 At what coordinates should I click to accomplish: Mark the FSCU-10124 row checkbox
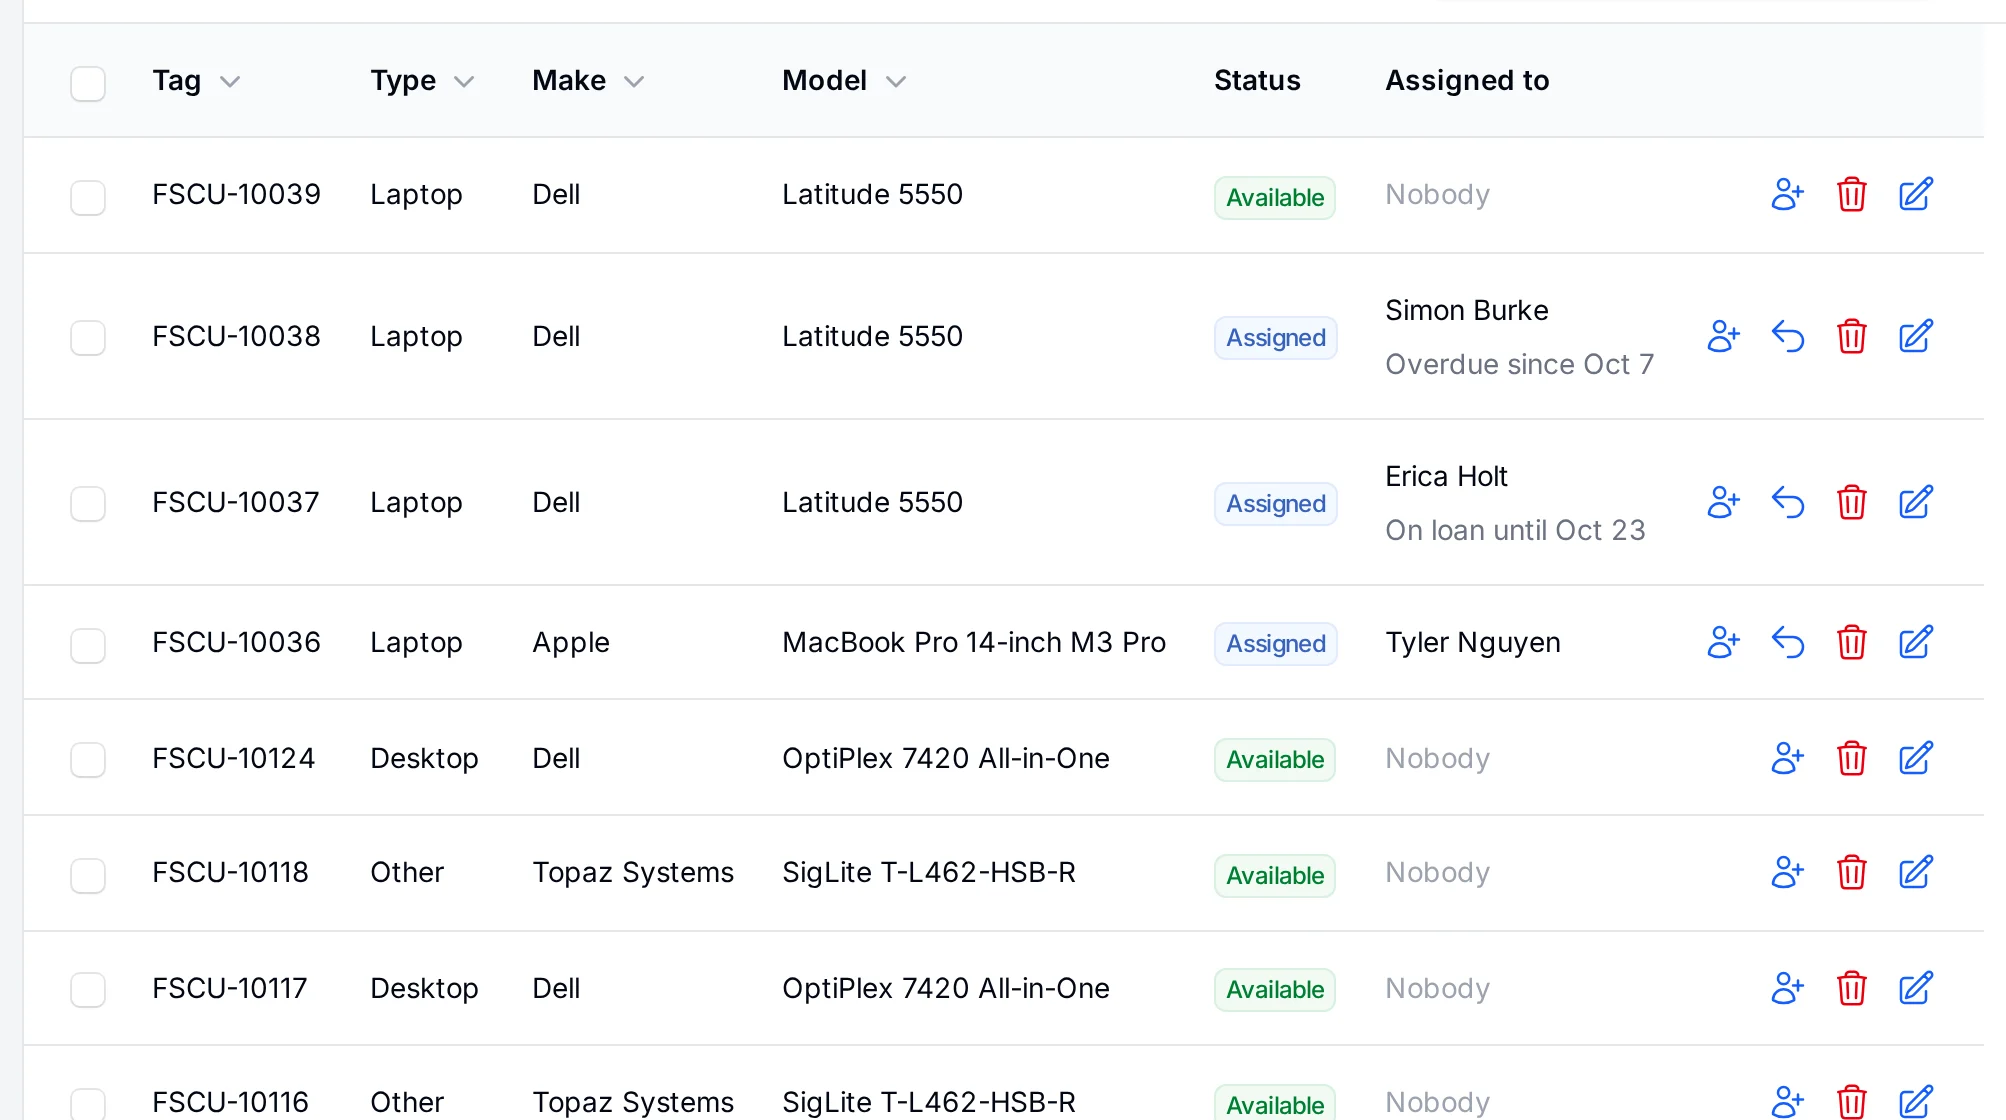pyautogui.click(x=88, y=760)
